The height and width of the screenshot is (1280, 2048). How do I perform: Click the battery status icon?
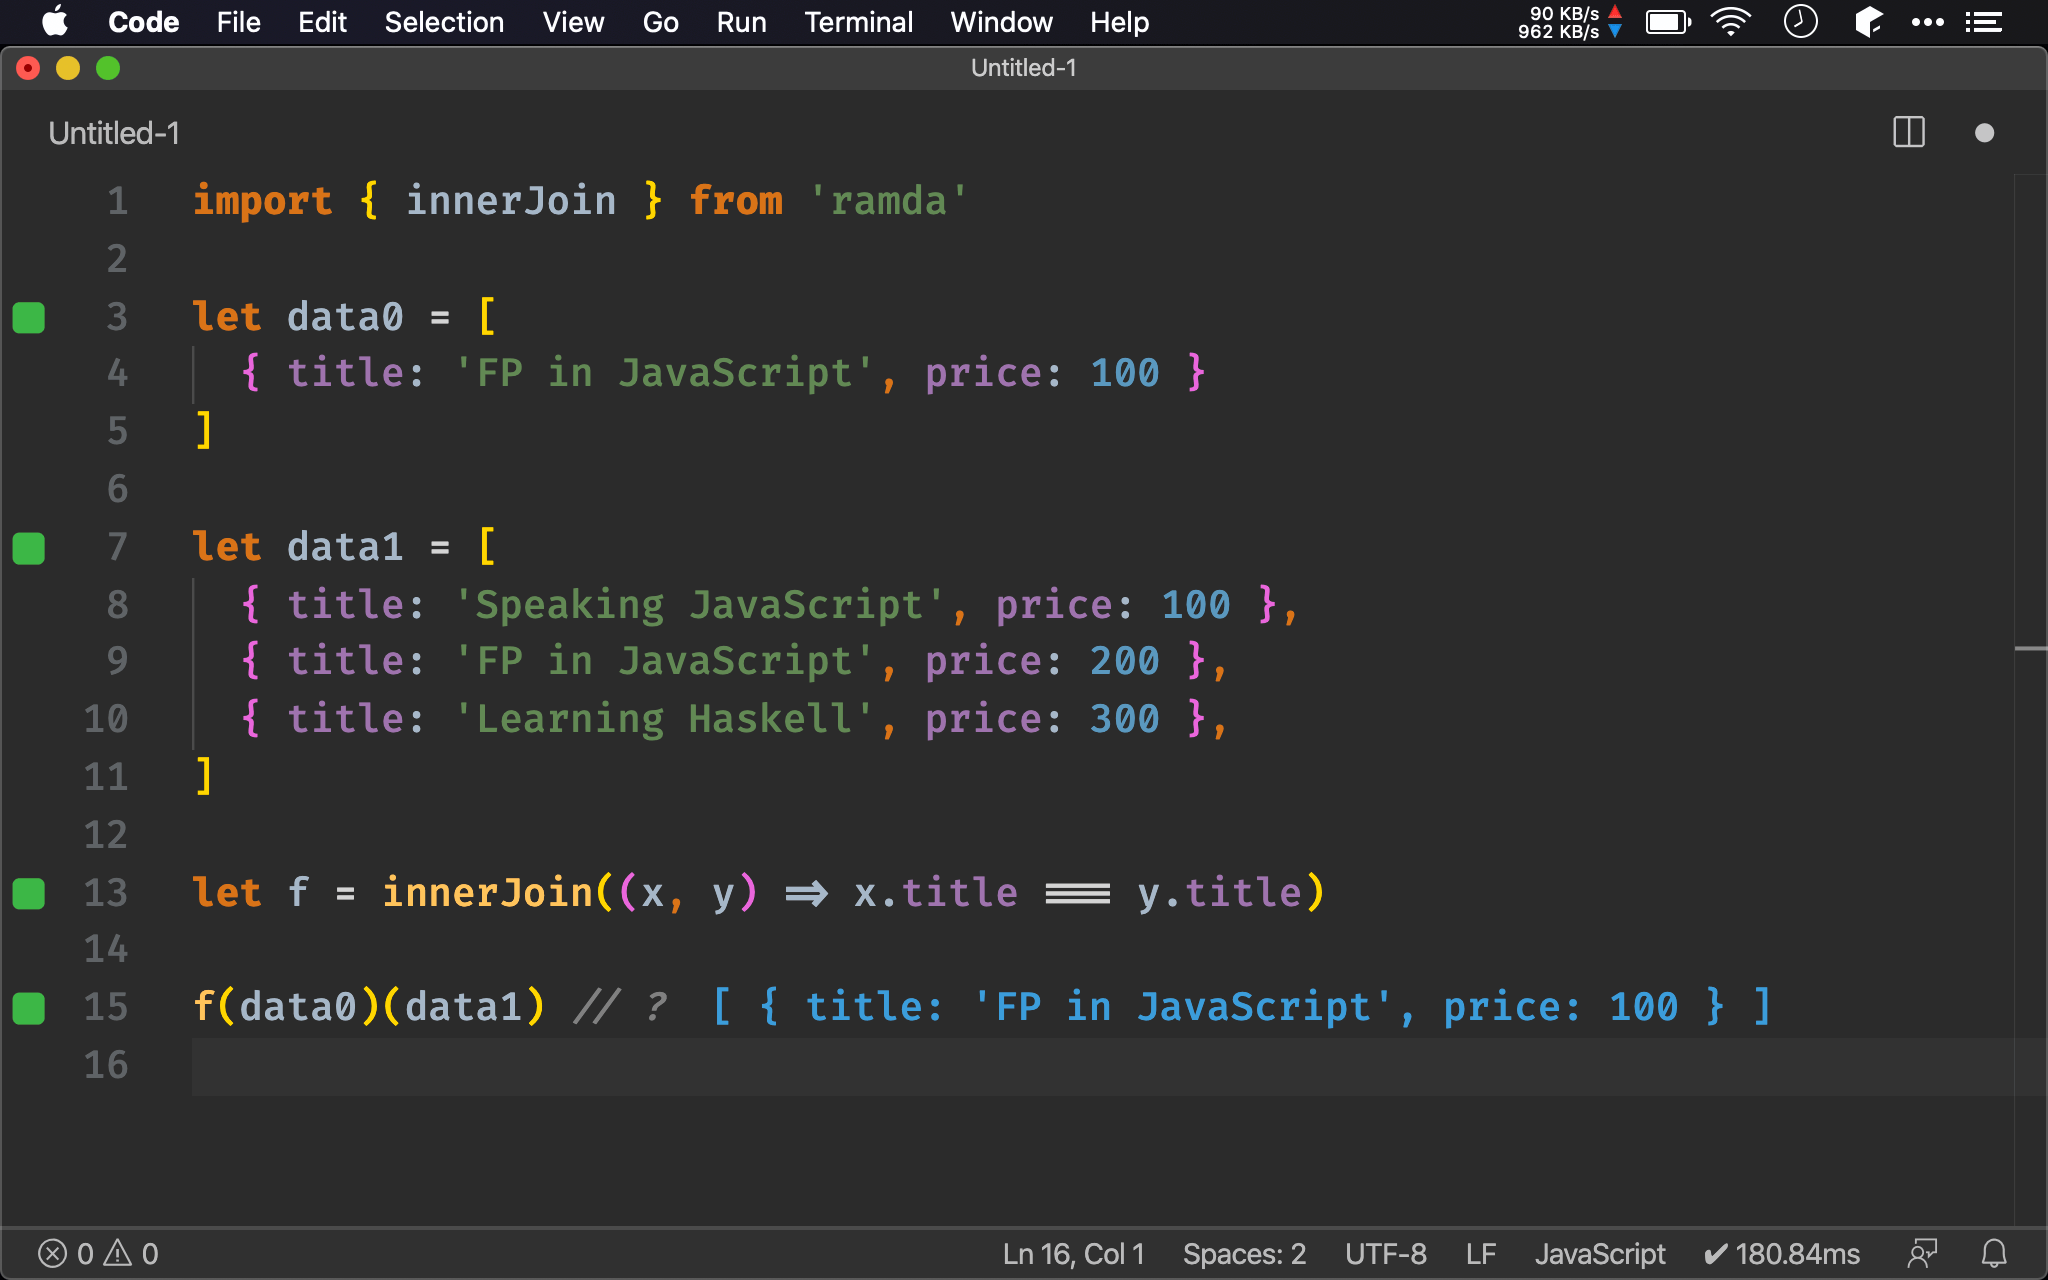coord(1668,22)
